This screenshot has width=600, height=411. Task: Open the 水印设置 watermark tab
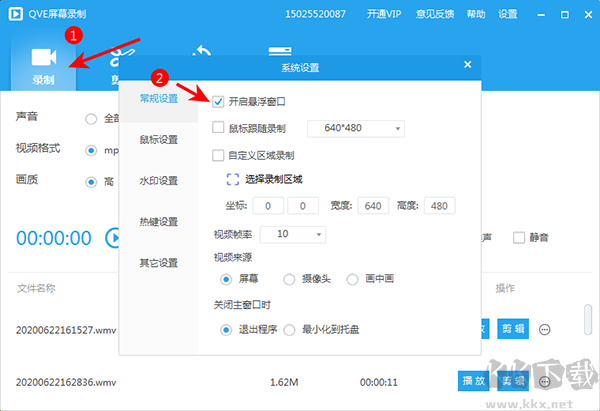[158, 181]
